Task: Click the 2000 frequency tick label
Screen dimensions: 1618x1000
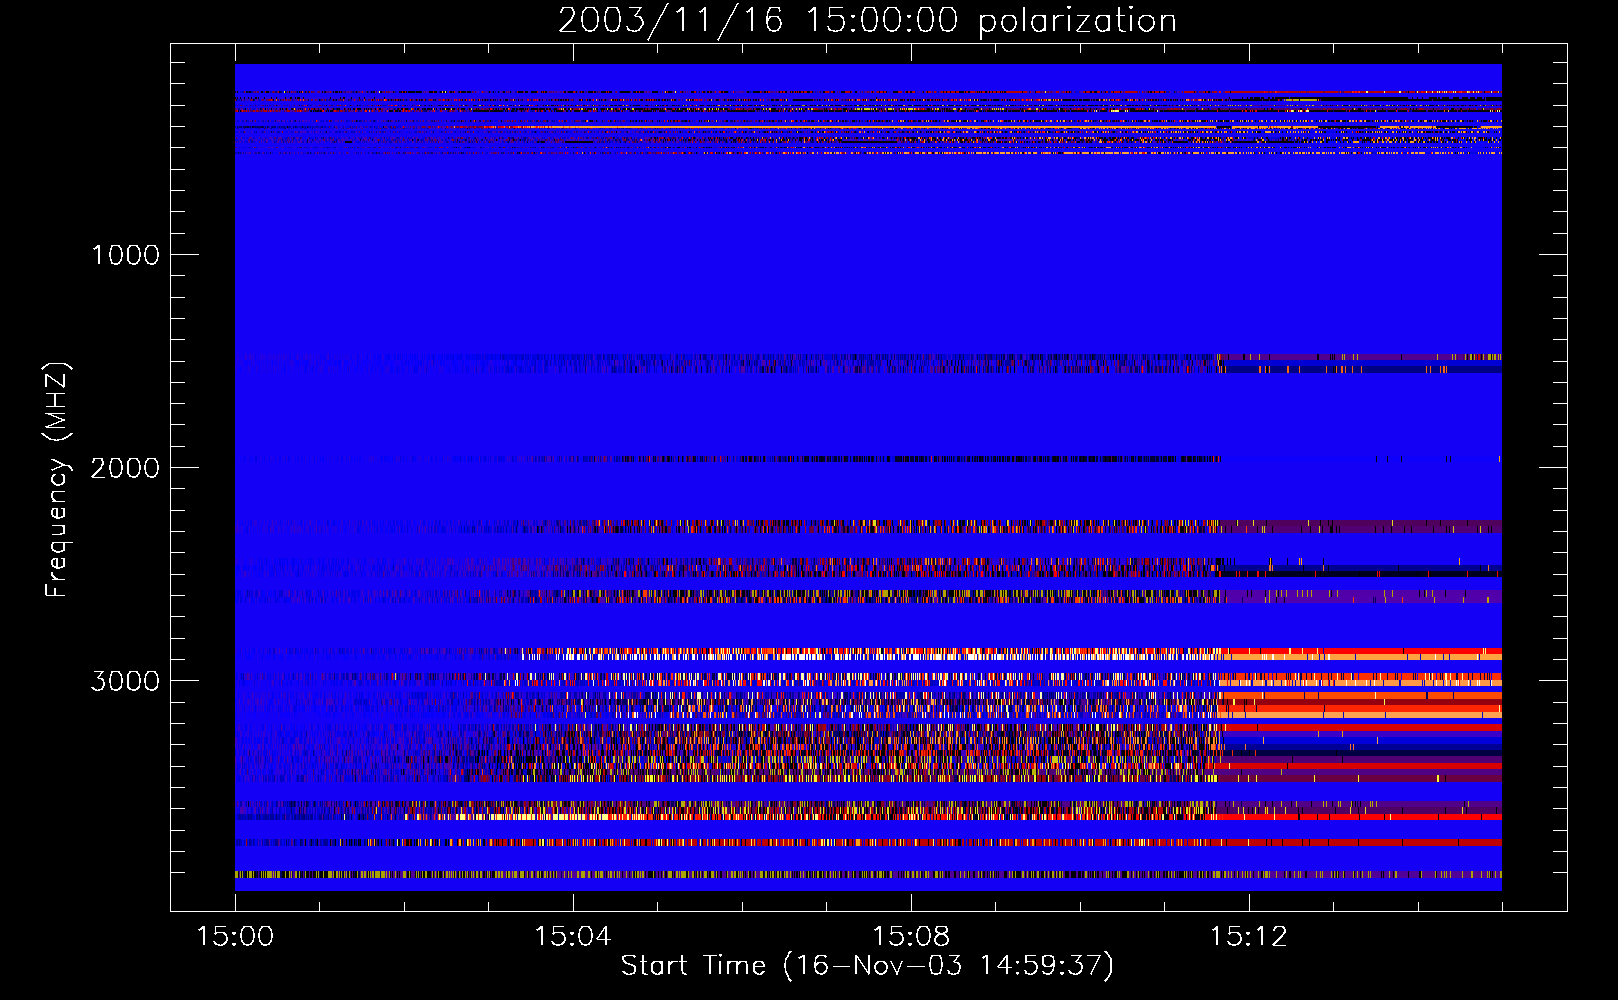Action: pos(125,467)
